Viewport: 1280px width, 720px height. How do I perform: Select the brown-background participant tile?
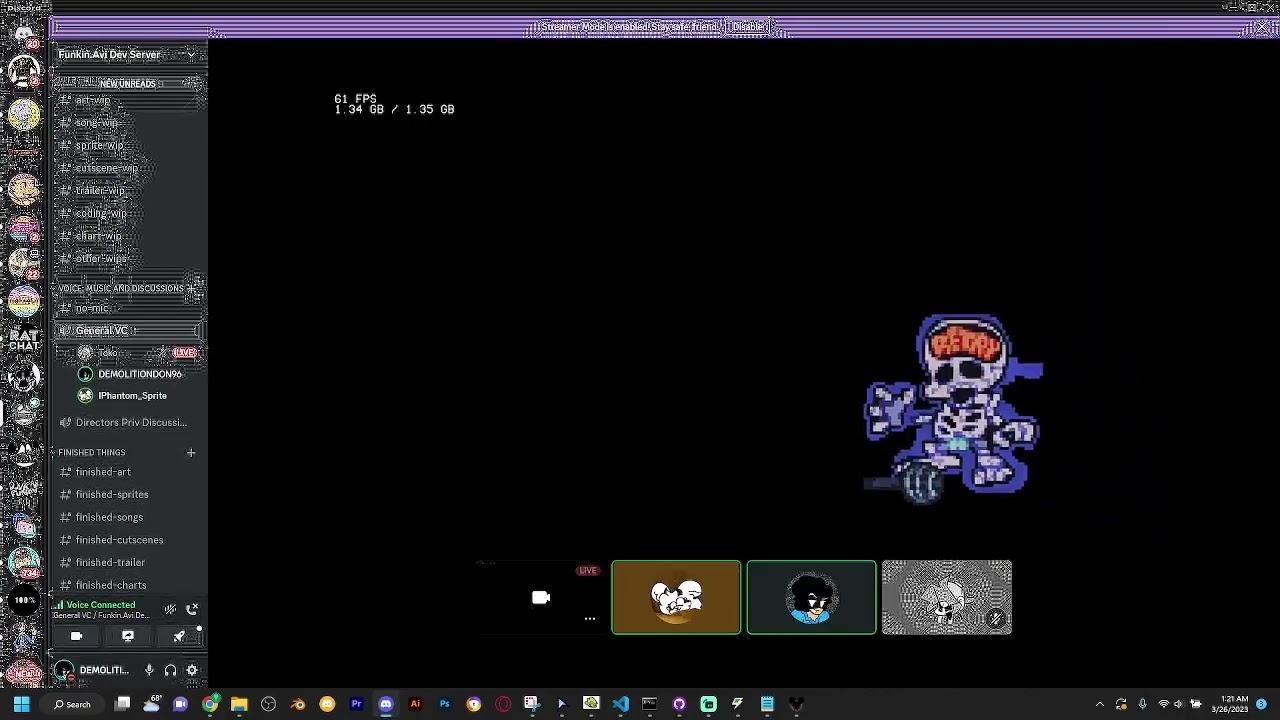click(676, 598)
